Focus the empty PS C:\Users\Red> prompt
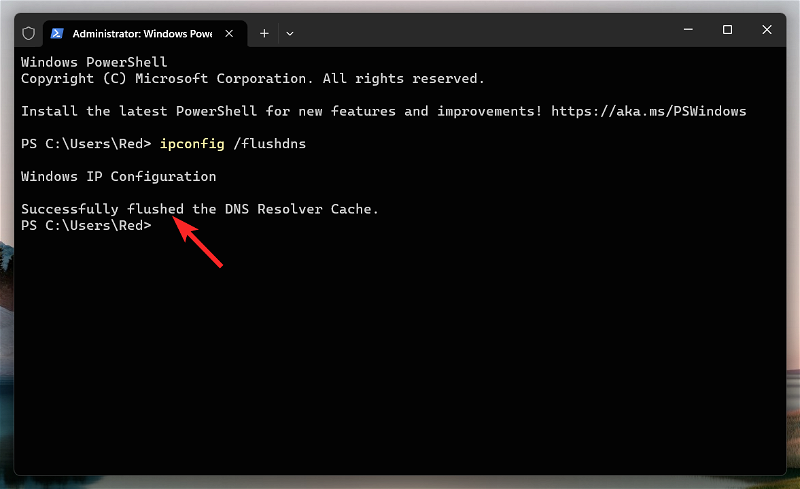 [86, 226]
